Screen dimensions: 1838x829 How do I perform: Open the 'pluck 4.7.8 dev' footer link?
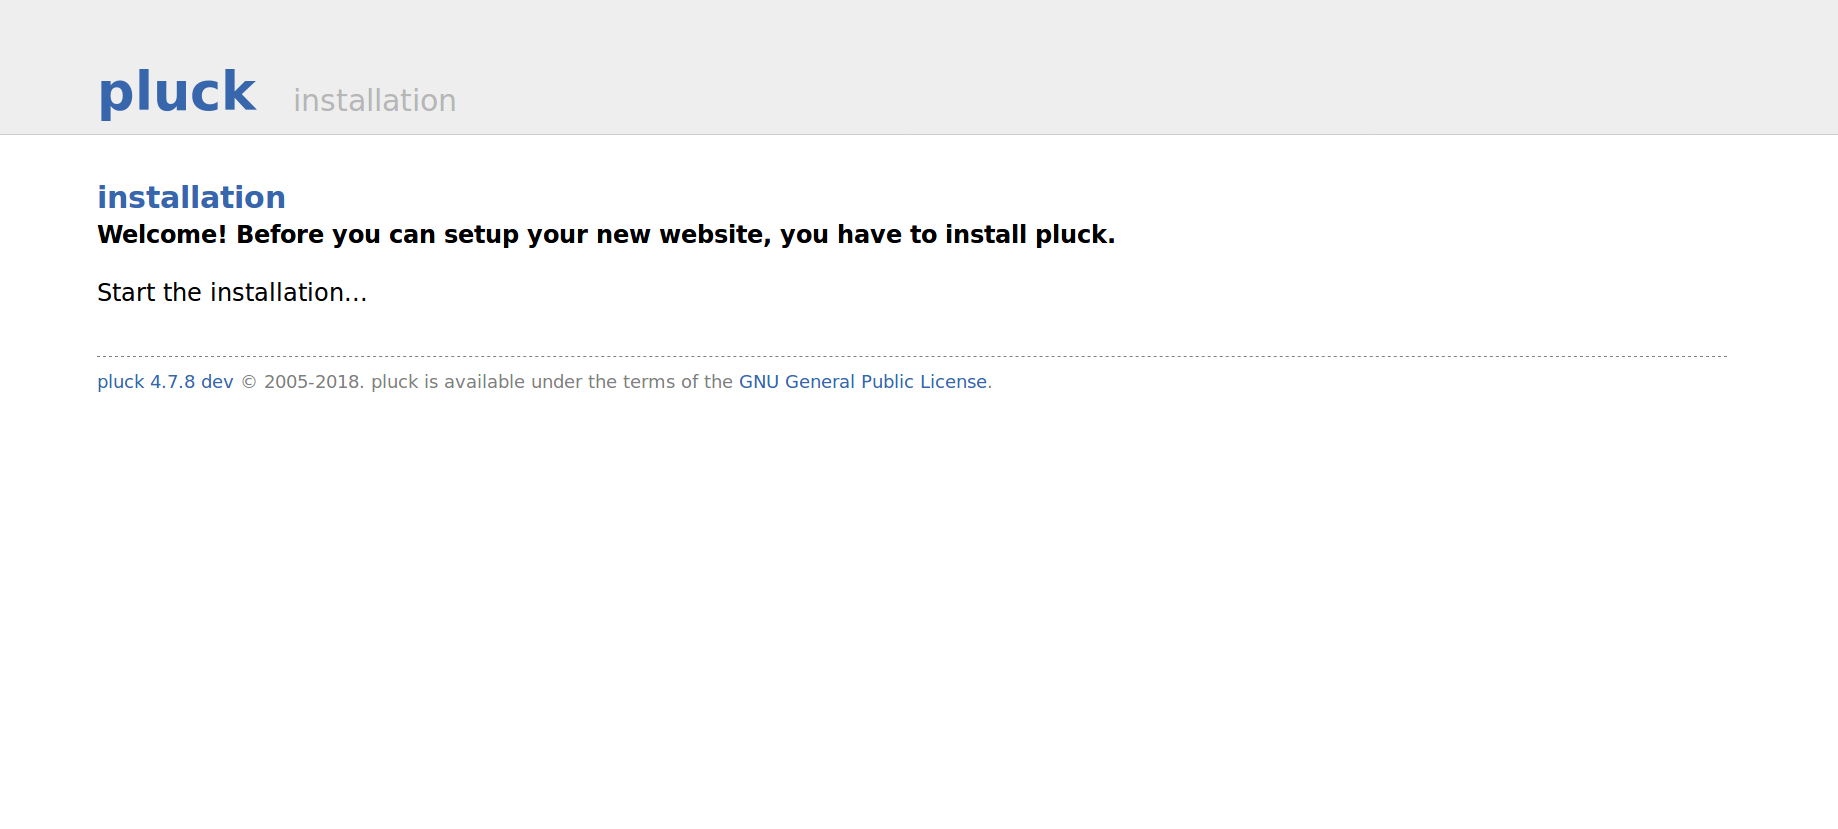pos(165,382)
